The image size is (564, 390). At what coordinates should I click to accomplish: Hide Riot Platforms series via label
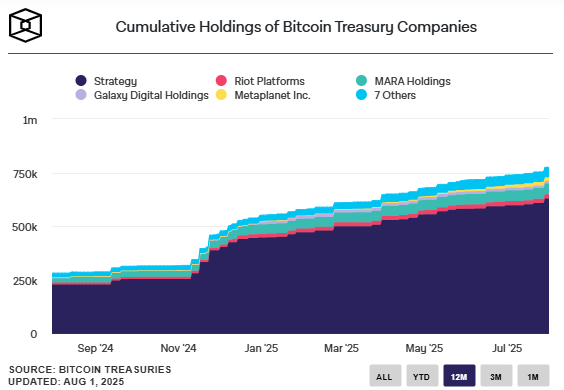point(269,81)
